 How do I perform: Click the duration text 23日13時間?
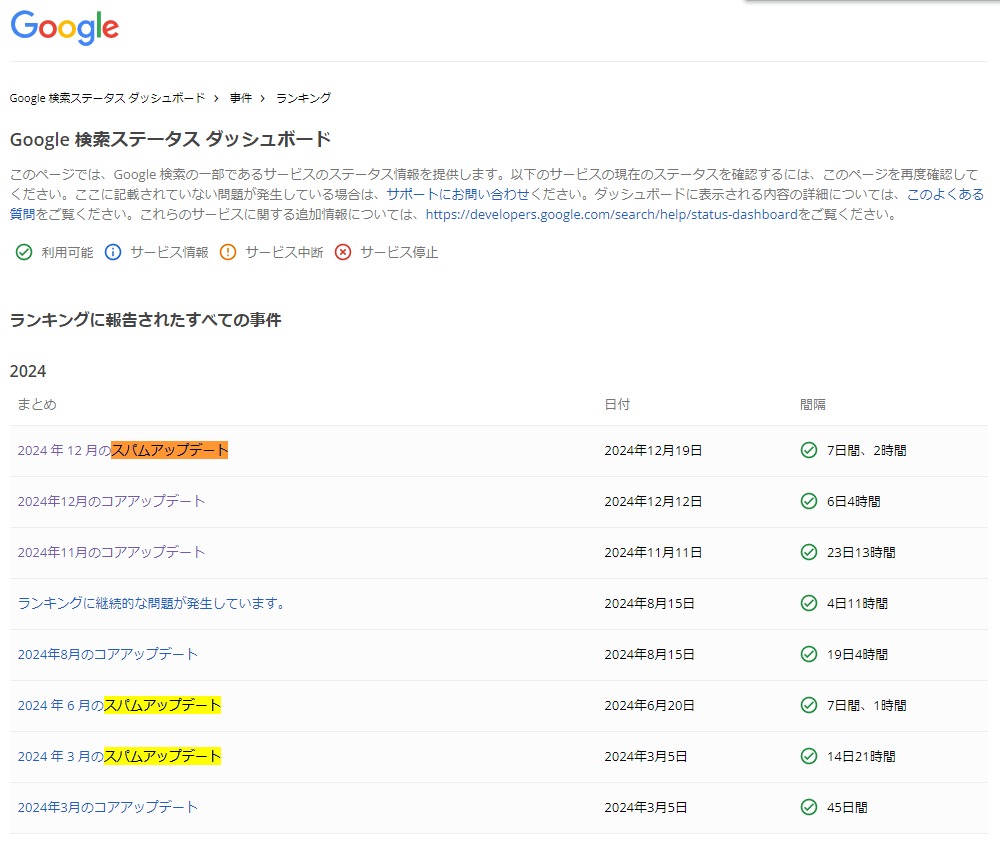[x=861, y=552]
